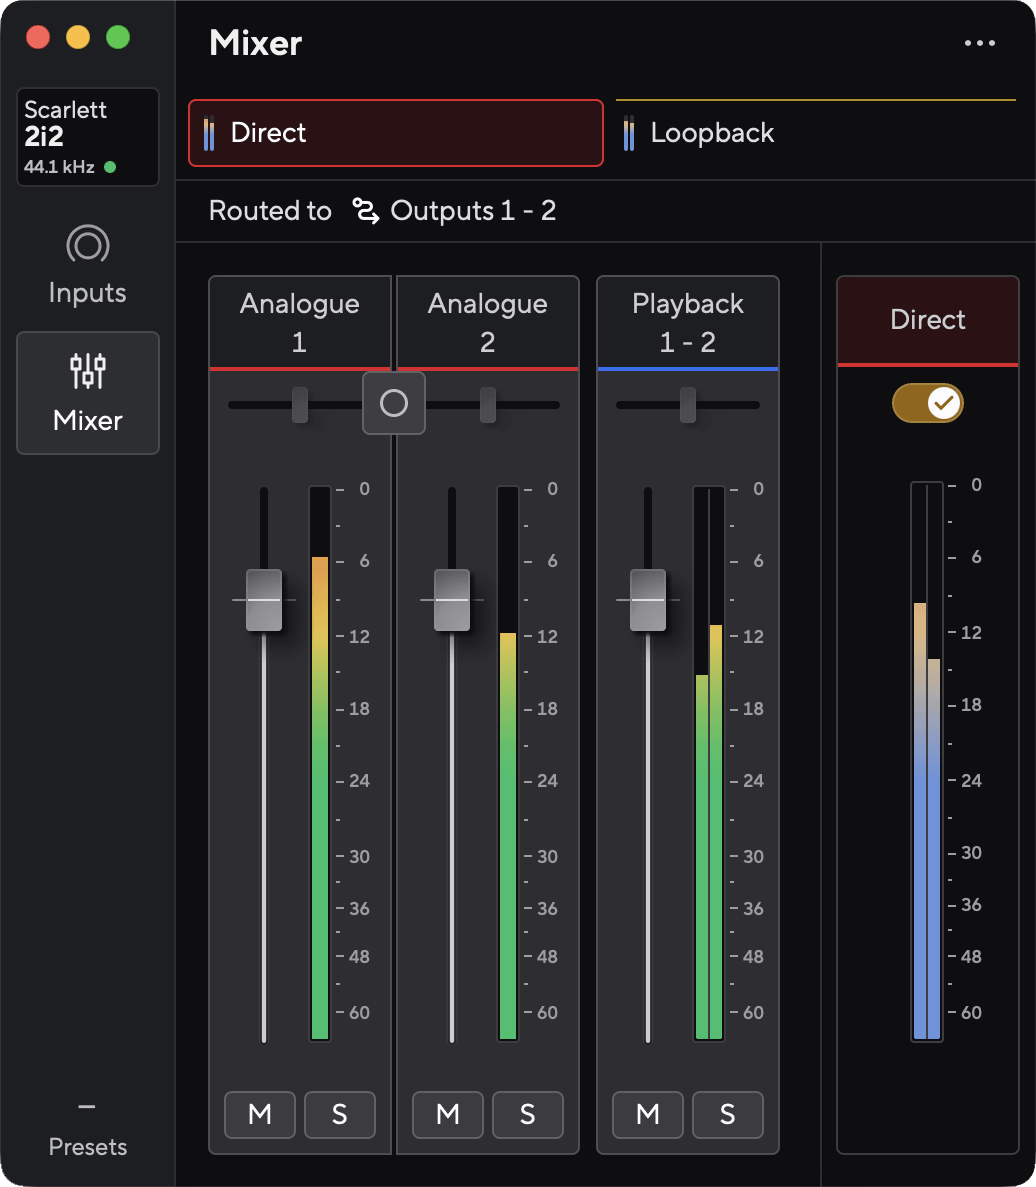Image resolution: width=1036 pixels, height=1187 pixels.
Task: Click the Analogue 2 level meter
Action: click(508, 763)
